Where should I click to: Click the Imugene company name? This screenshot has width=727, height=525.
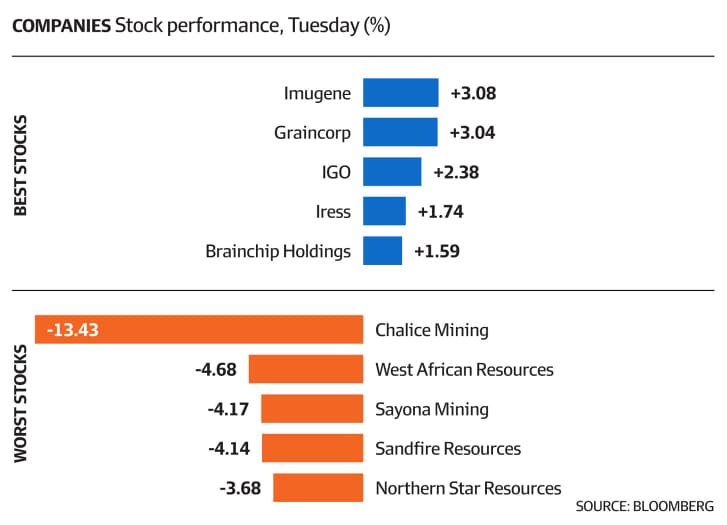pos(317,94)
